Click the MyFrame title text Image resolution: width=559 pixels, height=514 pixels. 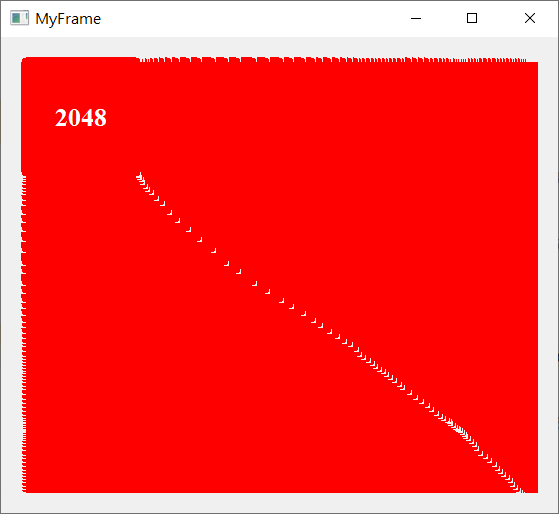(x=68, y=19)
